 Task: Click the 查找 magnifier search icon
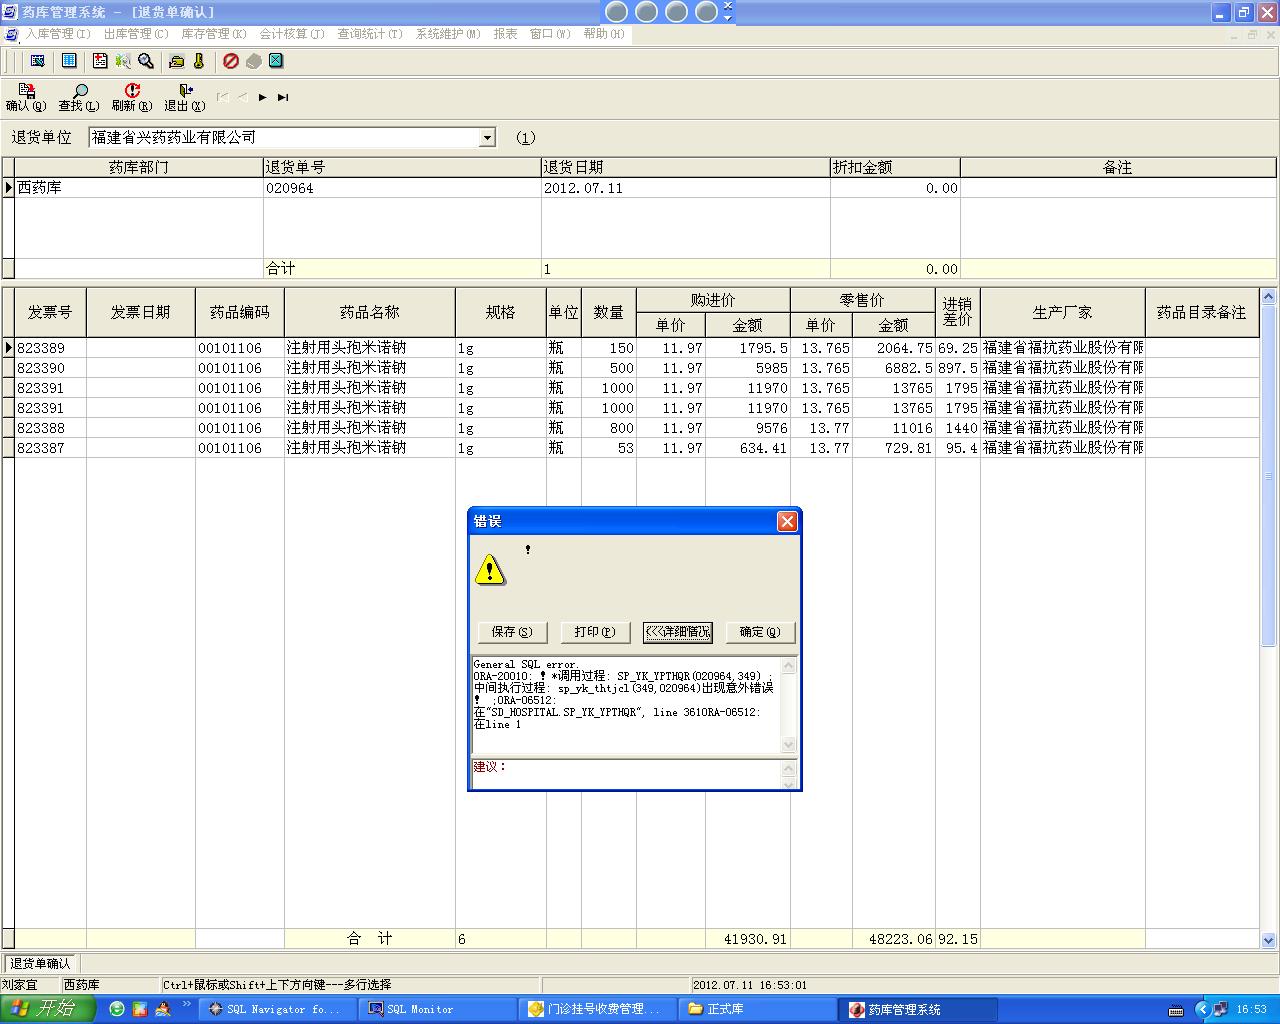[x=79, y=97]
